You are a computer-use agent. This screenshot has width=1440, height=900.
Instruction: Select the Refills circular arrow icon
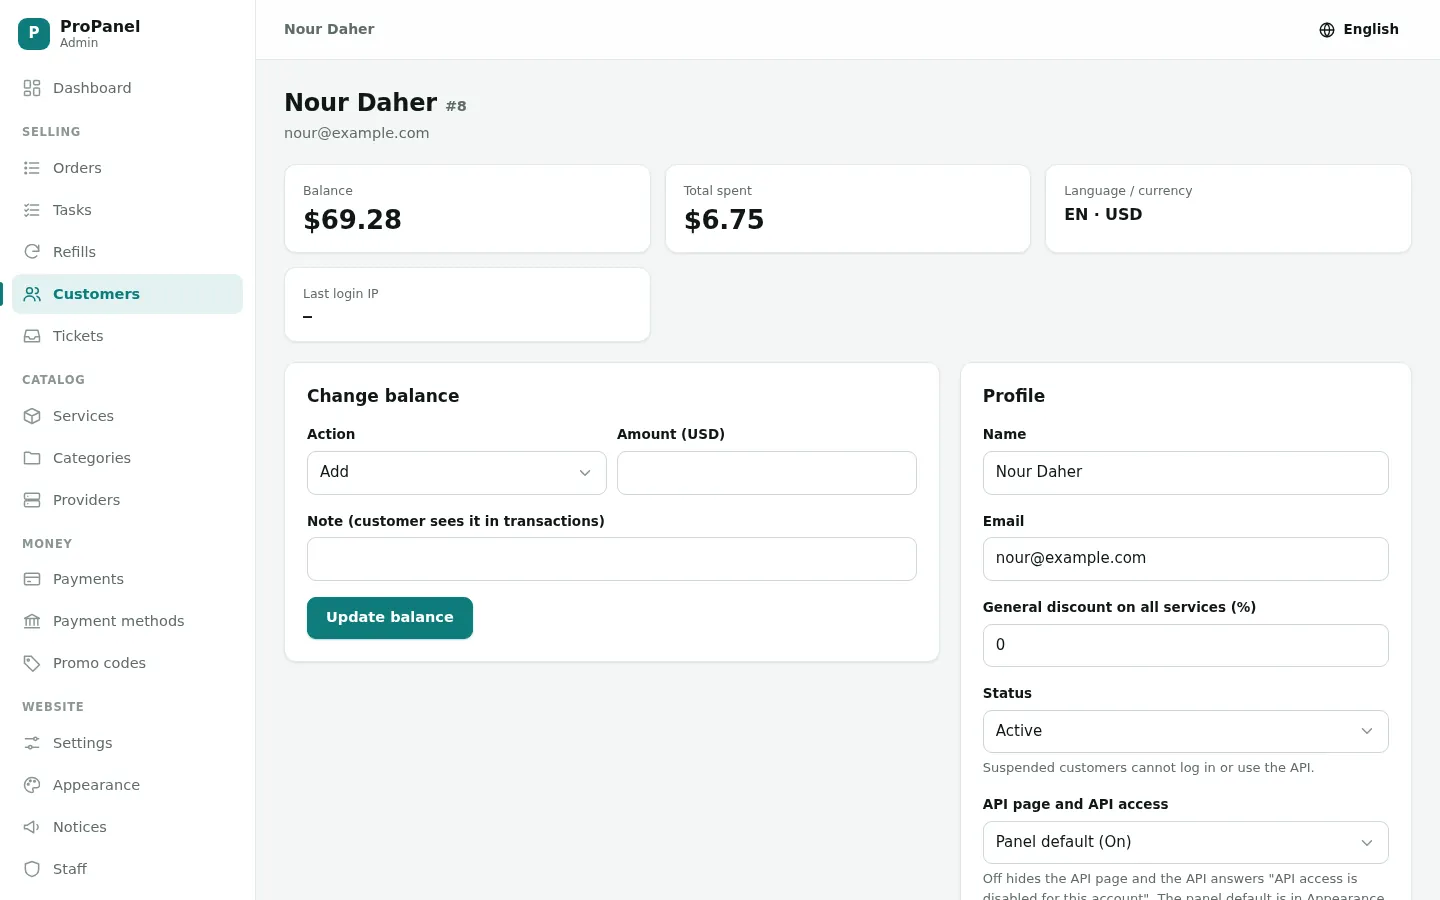pyautogui.click(x=32, y=252)
